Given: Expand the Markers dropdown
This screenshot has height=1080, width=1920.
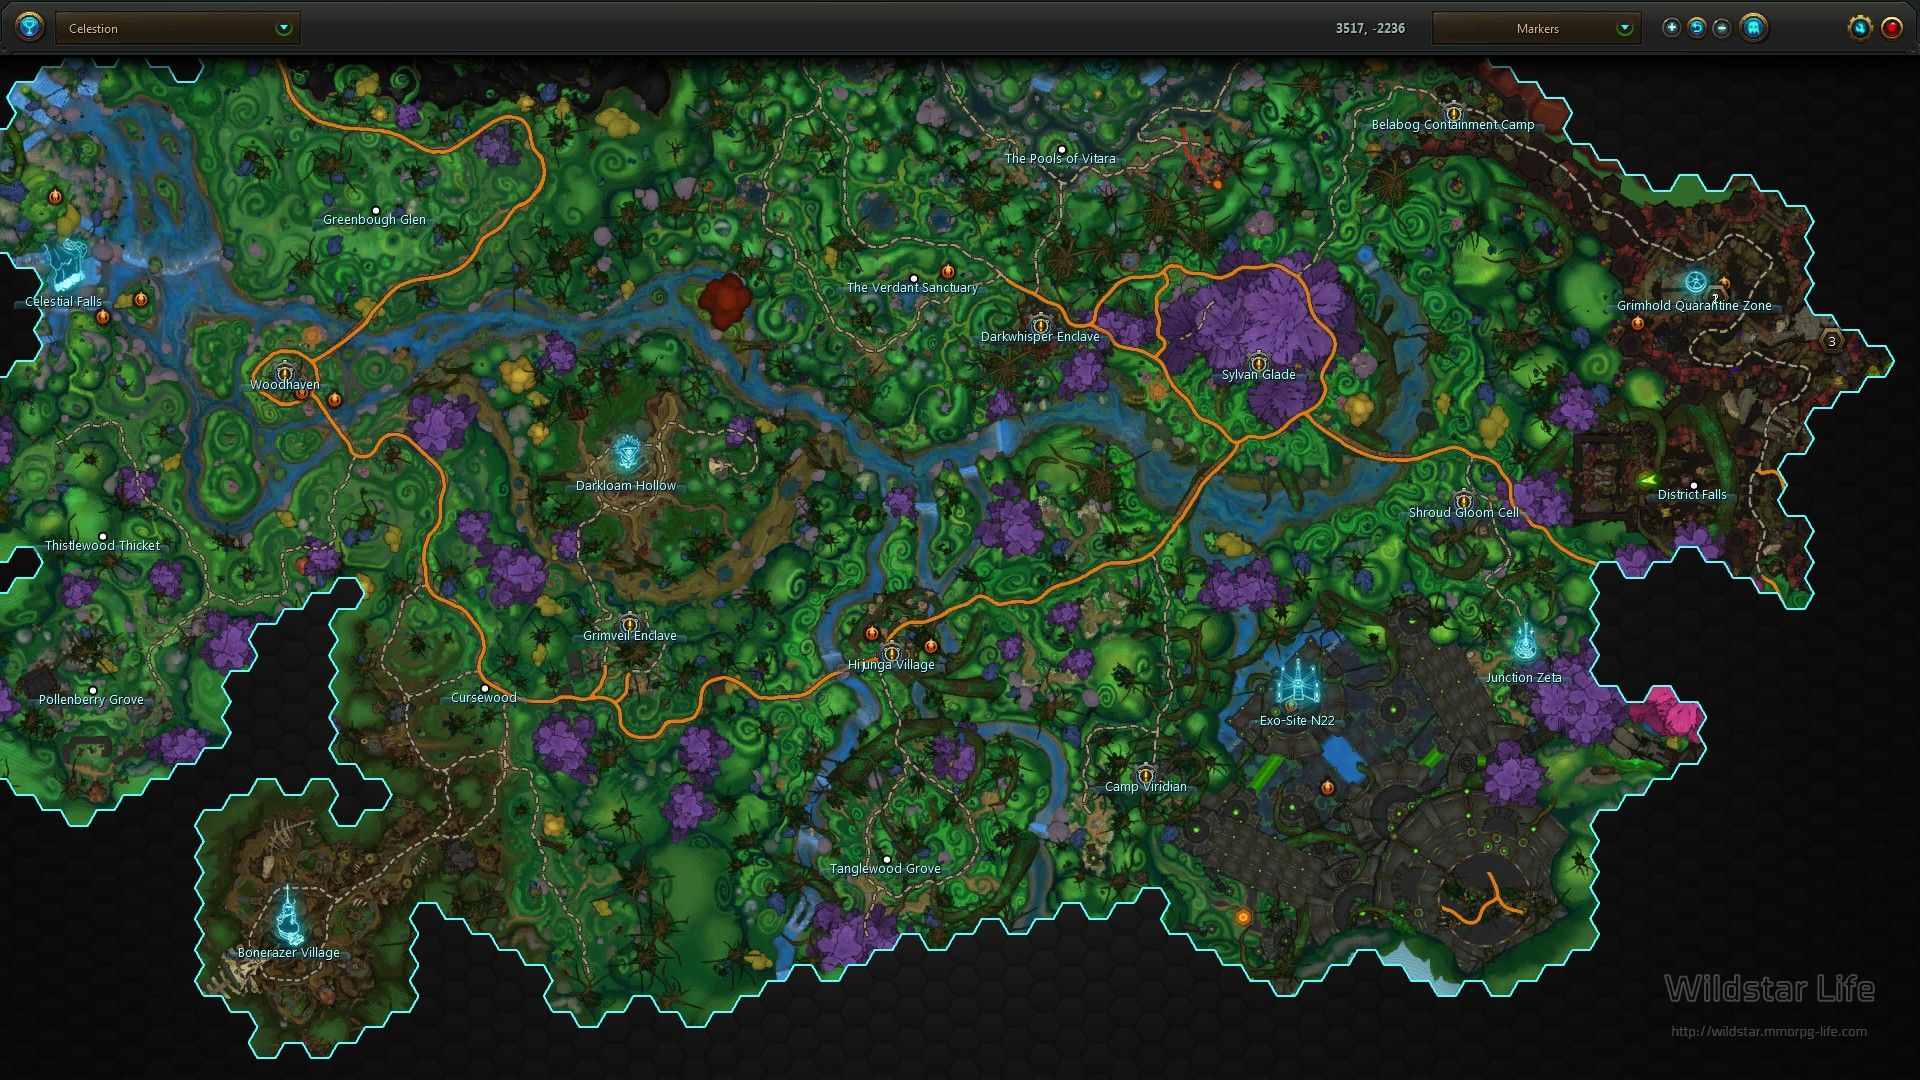Looking at the screenshot, I should tap(1537, 28).
